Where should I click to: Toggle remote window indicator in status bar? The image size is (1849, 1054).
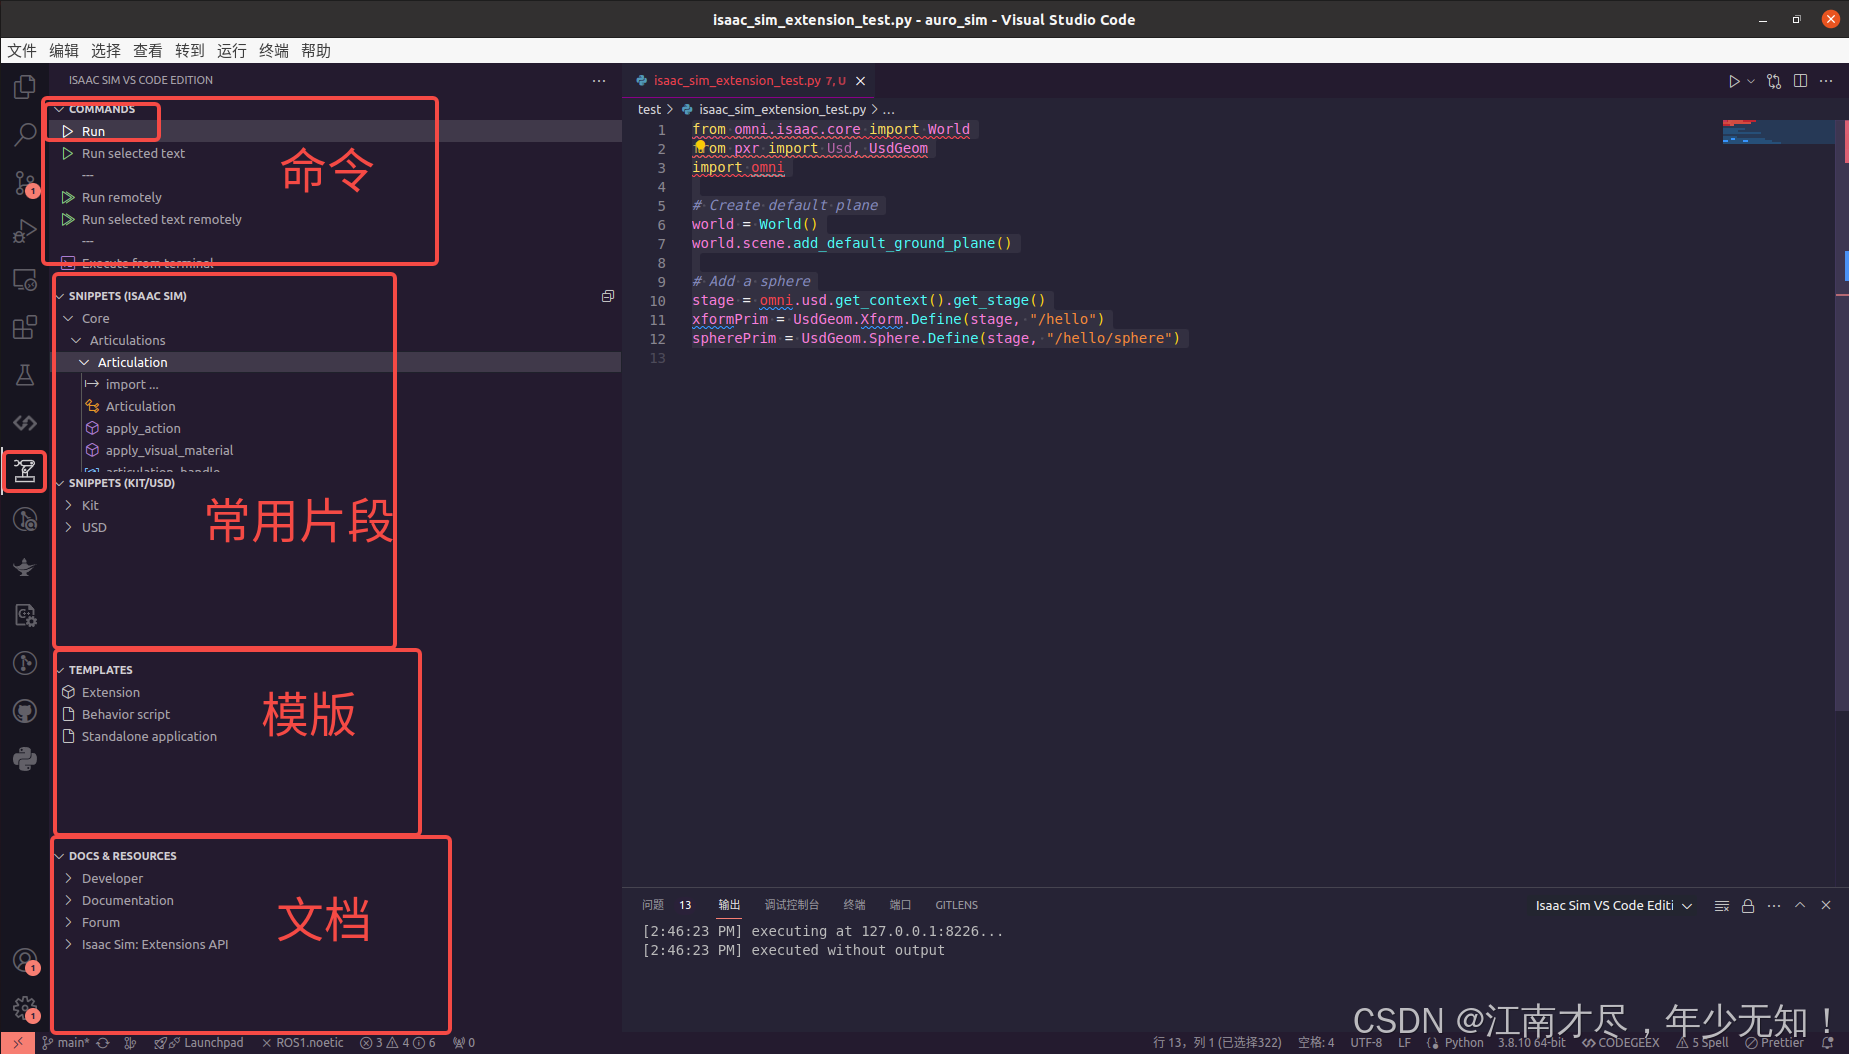pyautogui.click(x=17, y=1042)
